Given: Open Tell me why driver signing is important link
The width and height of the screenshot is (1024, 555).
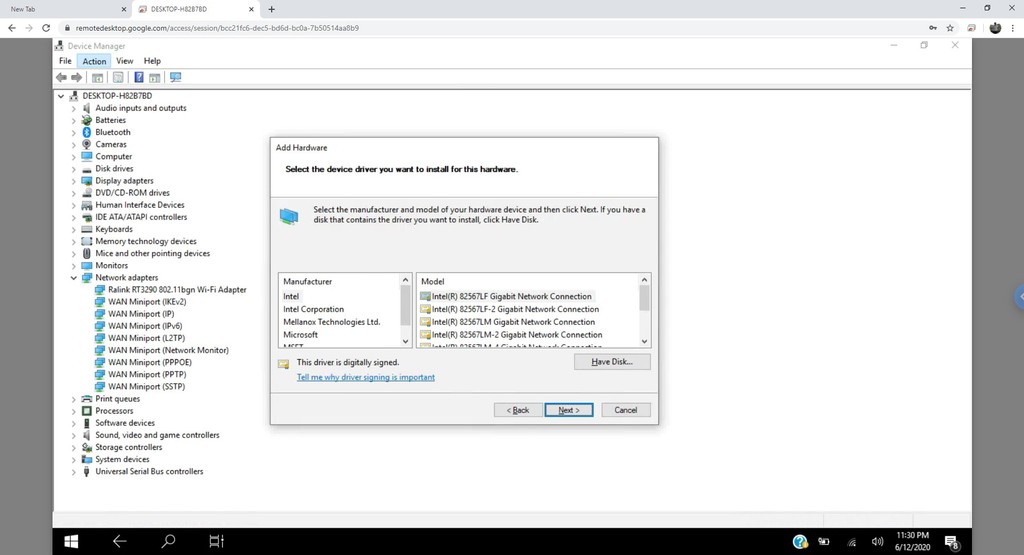Looking at the screenshot, I should [366, 377].
